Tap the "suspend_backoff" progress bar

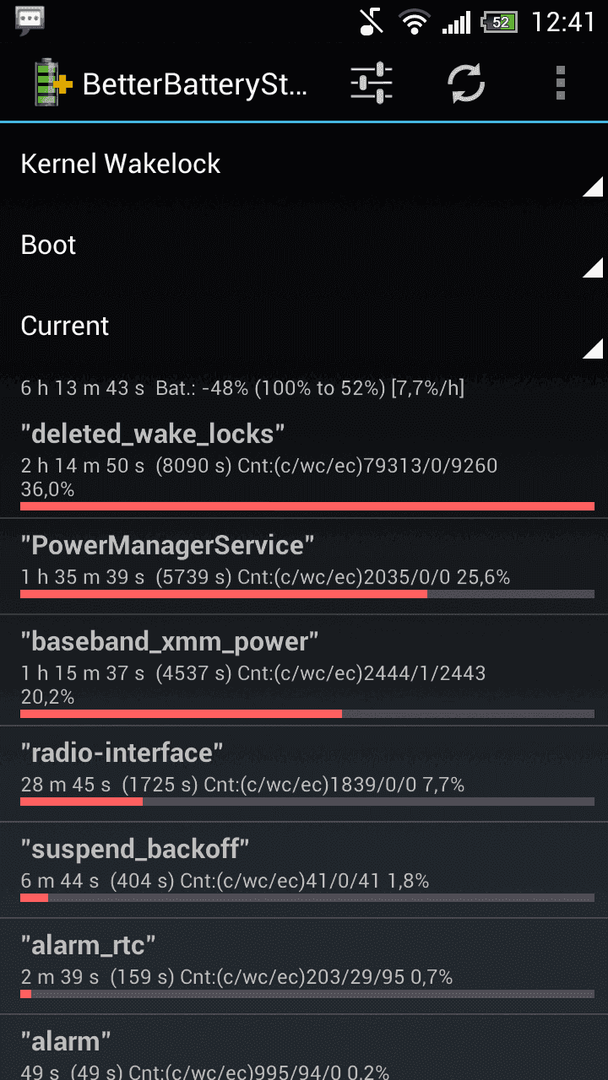(307, 897)
